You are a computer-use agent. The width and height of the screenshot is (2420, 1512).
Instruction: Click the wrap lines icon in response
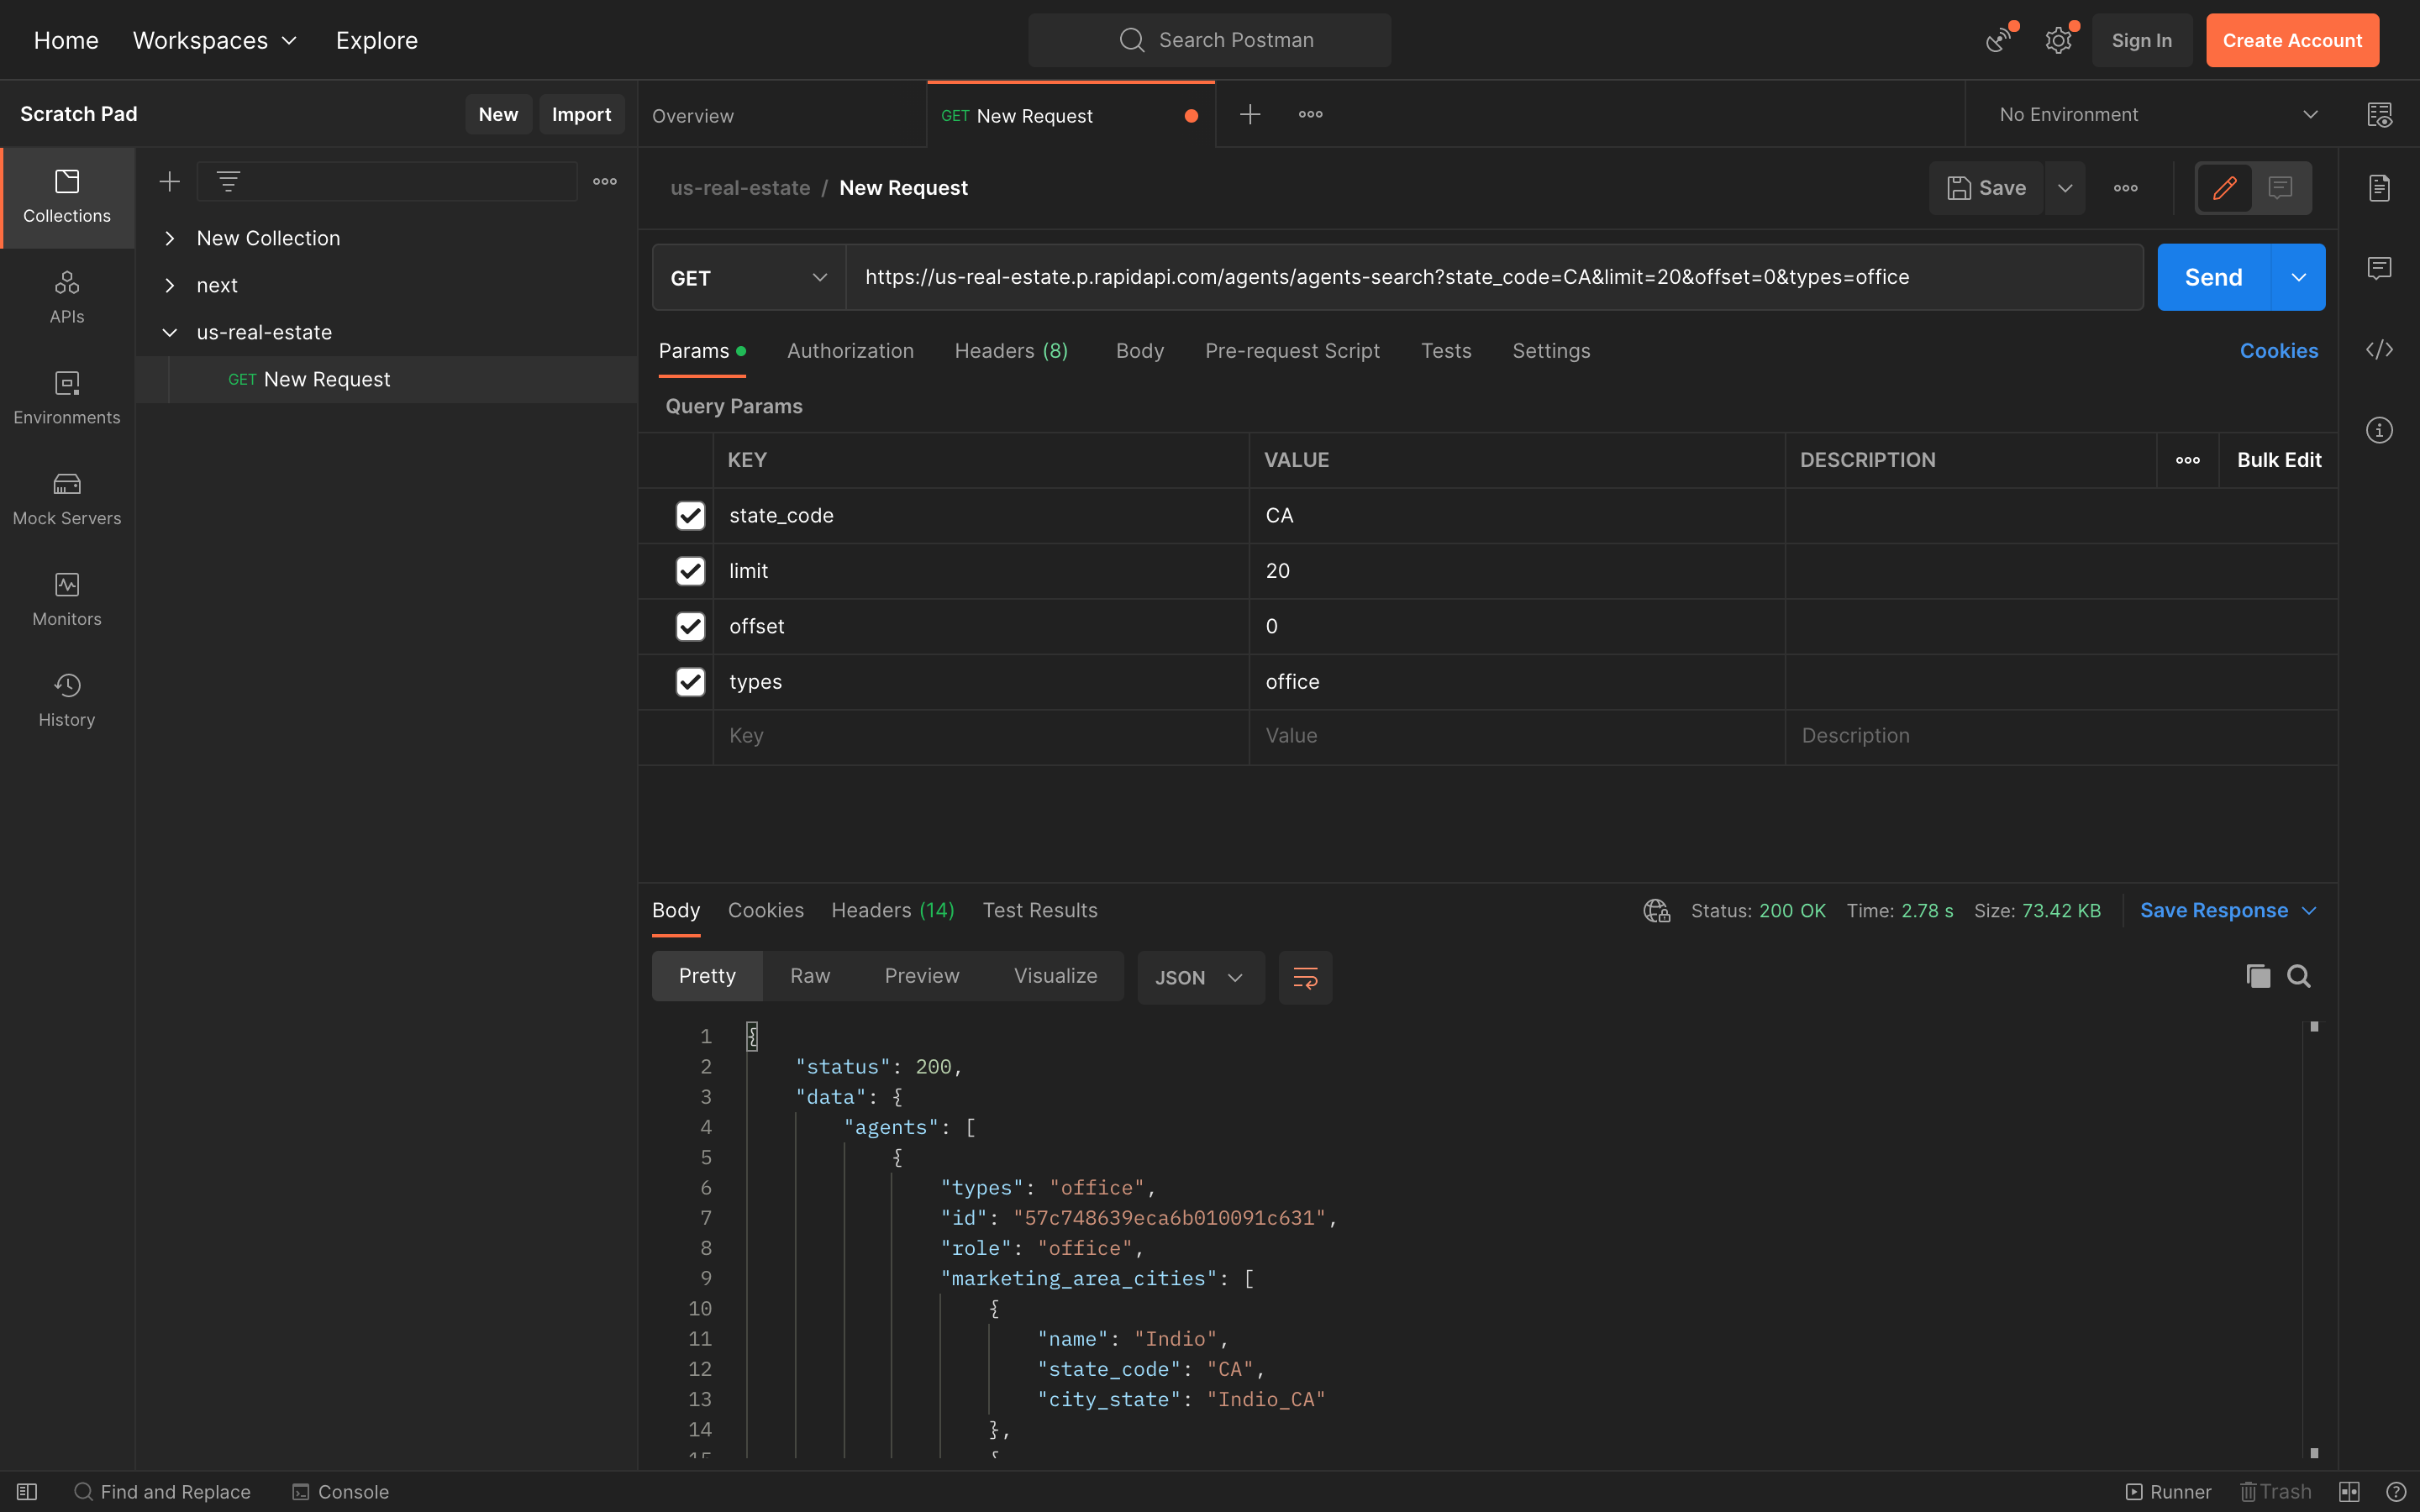coord(1305,977)
